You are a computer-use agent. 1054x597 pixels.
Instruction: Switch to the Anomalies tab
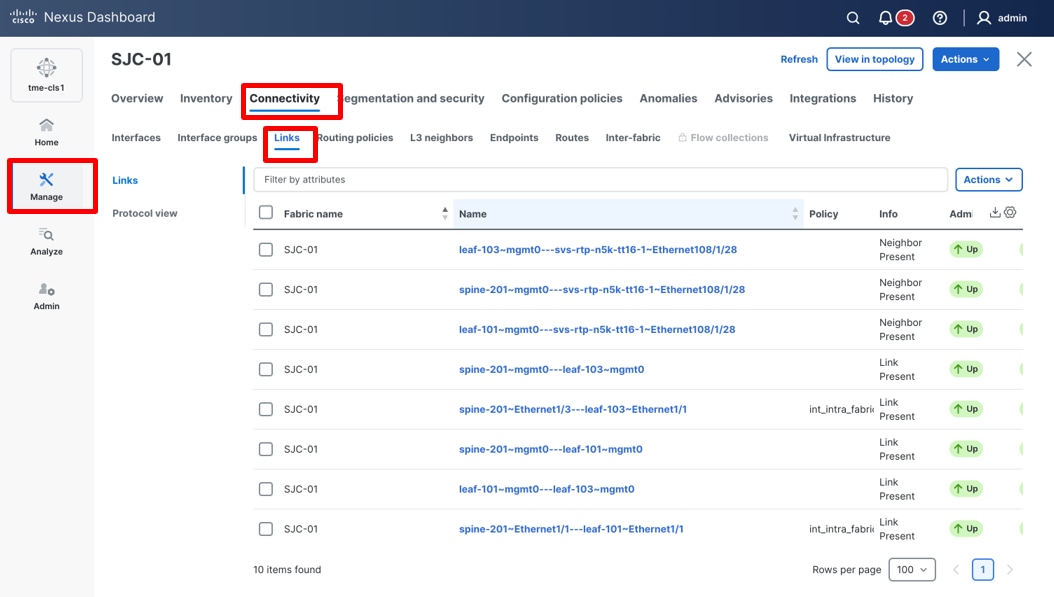click(668, 98)
